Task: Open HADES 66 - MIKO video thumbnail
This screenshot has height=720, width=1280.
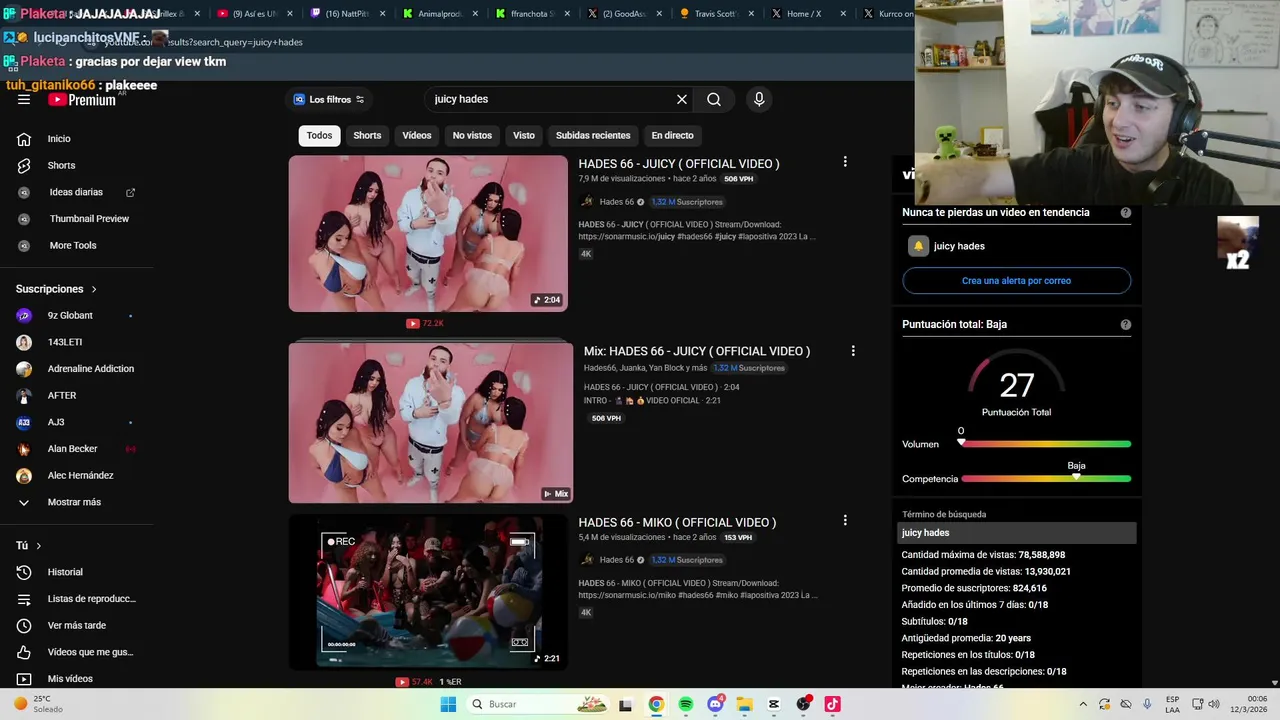Action: pyautogui.click(x=428, y=591)
